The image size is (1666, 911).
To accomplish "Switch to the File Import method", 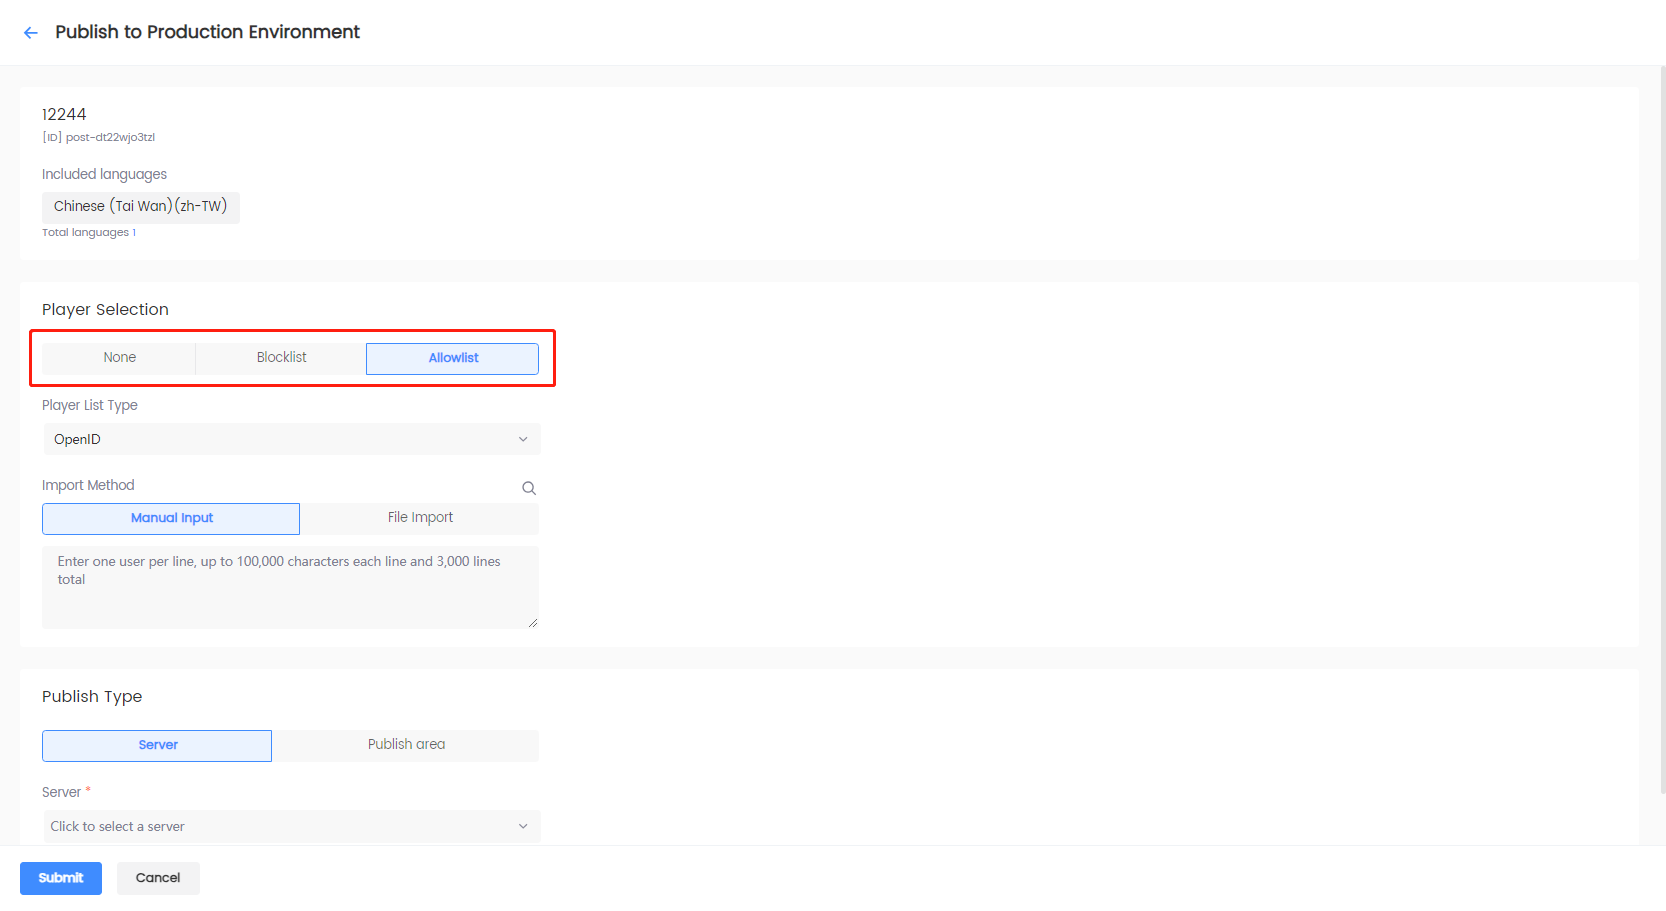I will (420, 518).
